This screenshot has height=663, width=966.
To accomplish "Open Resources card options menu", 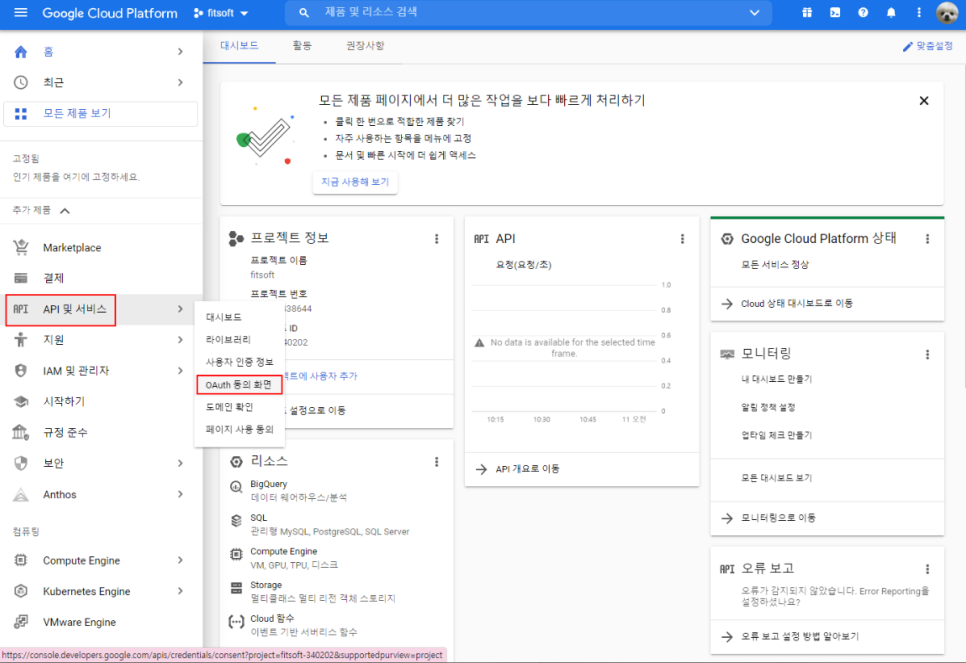I will 437,462.
